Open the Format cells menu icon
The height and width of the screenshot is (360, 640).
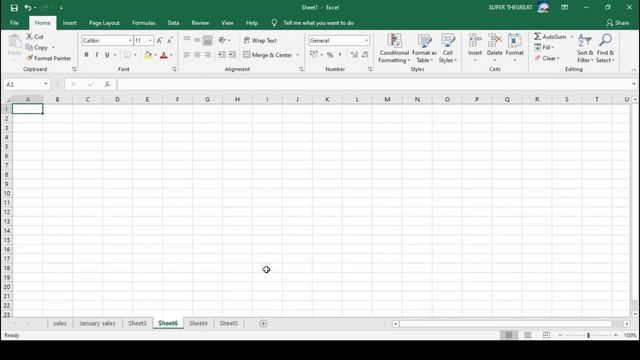point(514,41)
